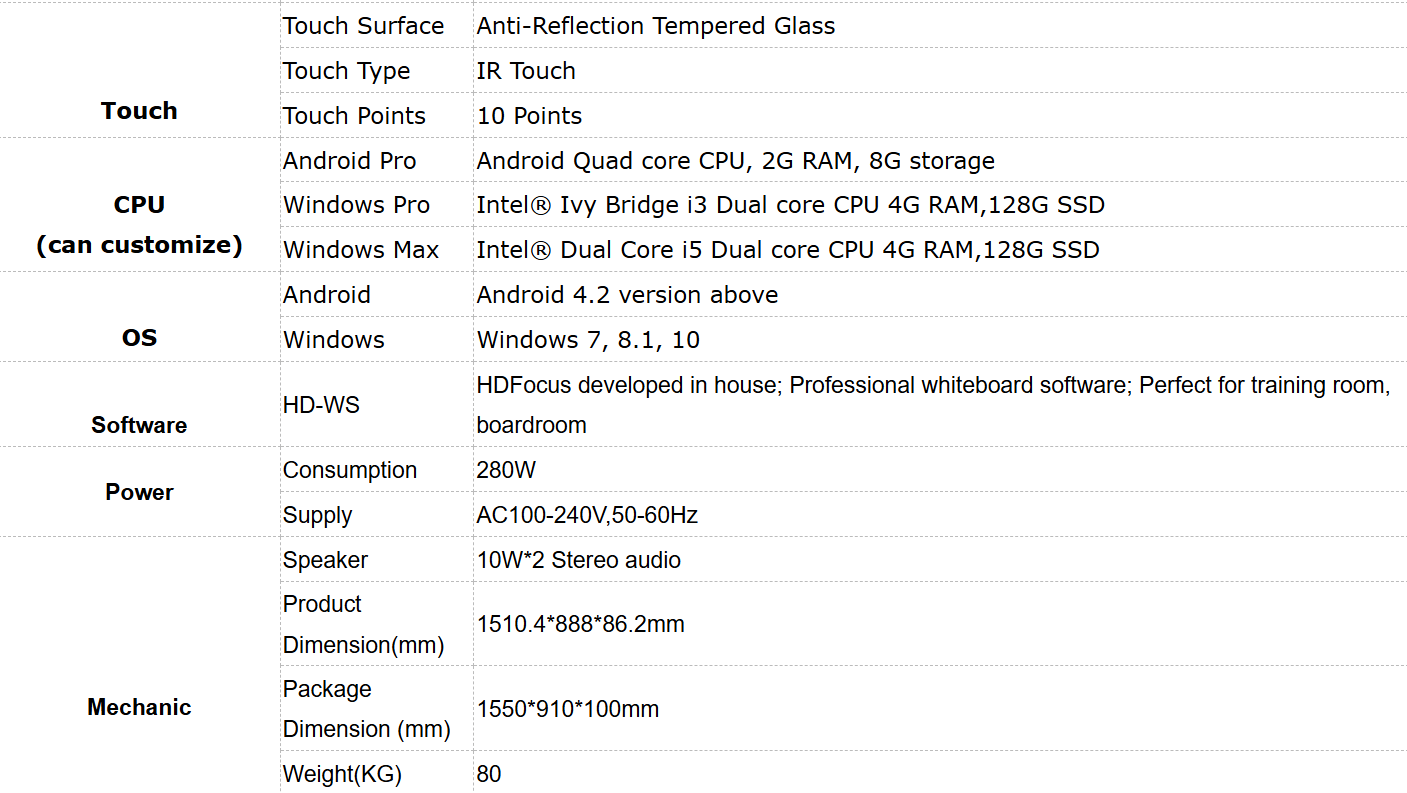Click the Touch category heading
1407x793 pixels.
pyautogui.click(x=139, y=111)
